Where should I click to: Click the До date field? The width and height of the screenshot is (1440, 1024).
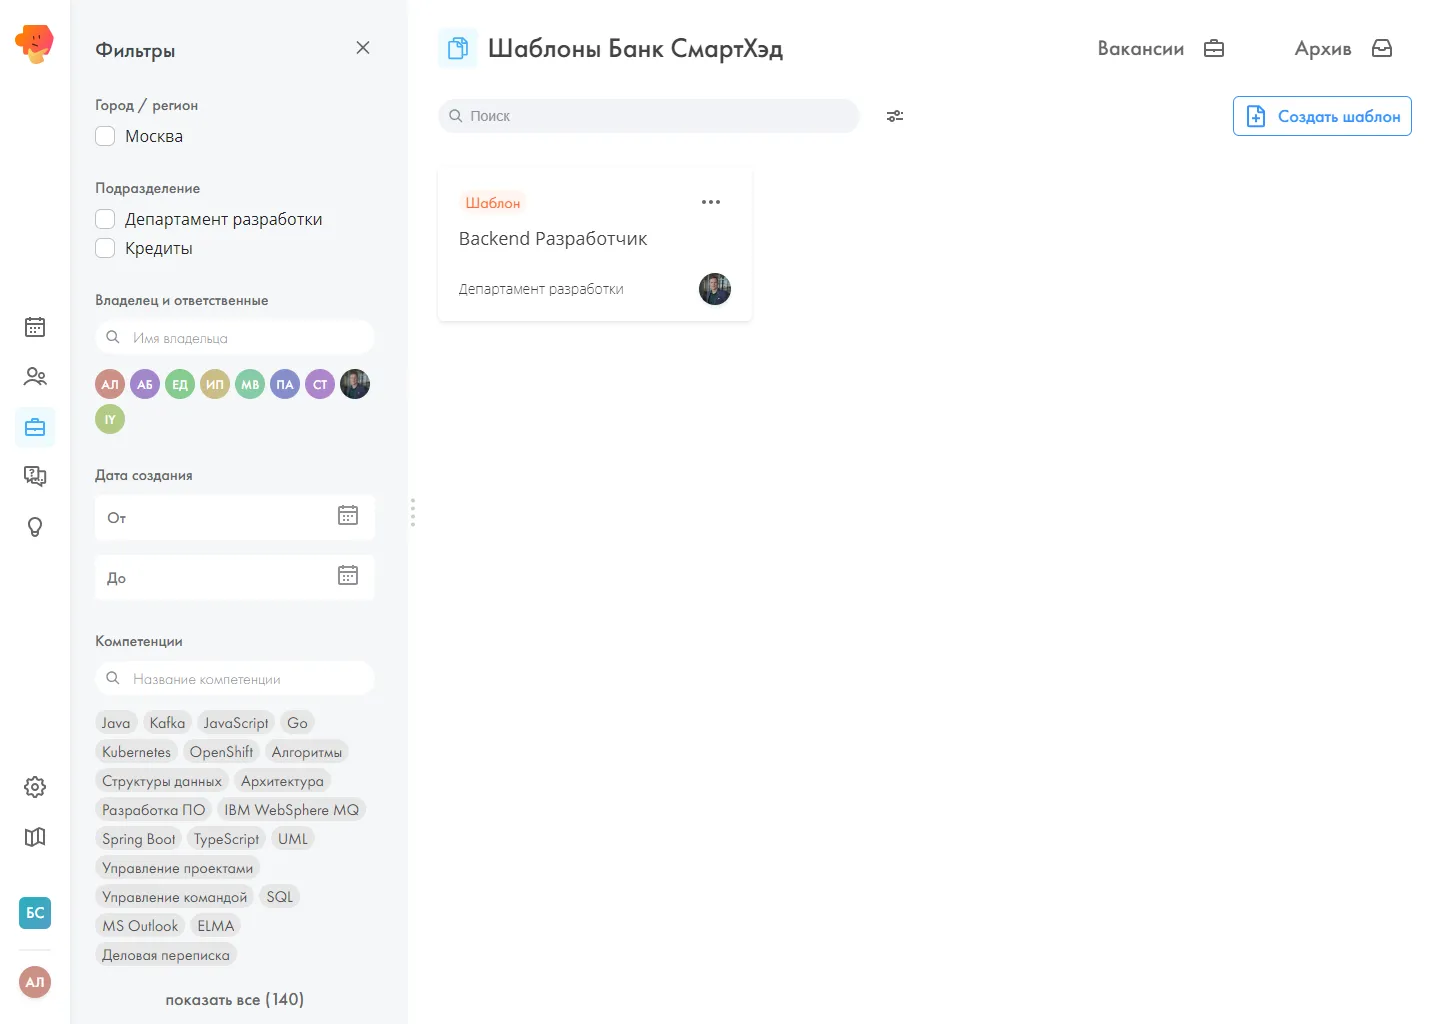coord(235,577)
